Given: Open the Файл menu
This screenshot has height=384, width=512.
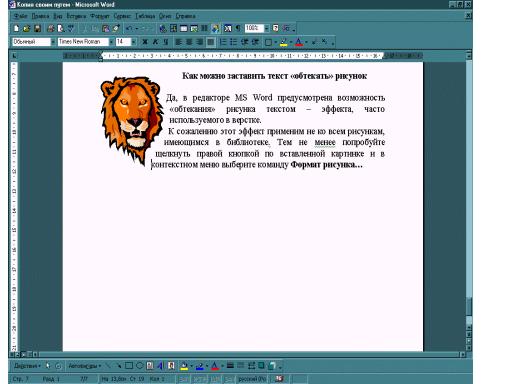Looking at the screenshot, I should [21, 16].
